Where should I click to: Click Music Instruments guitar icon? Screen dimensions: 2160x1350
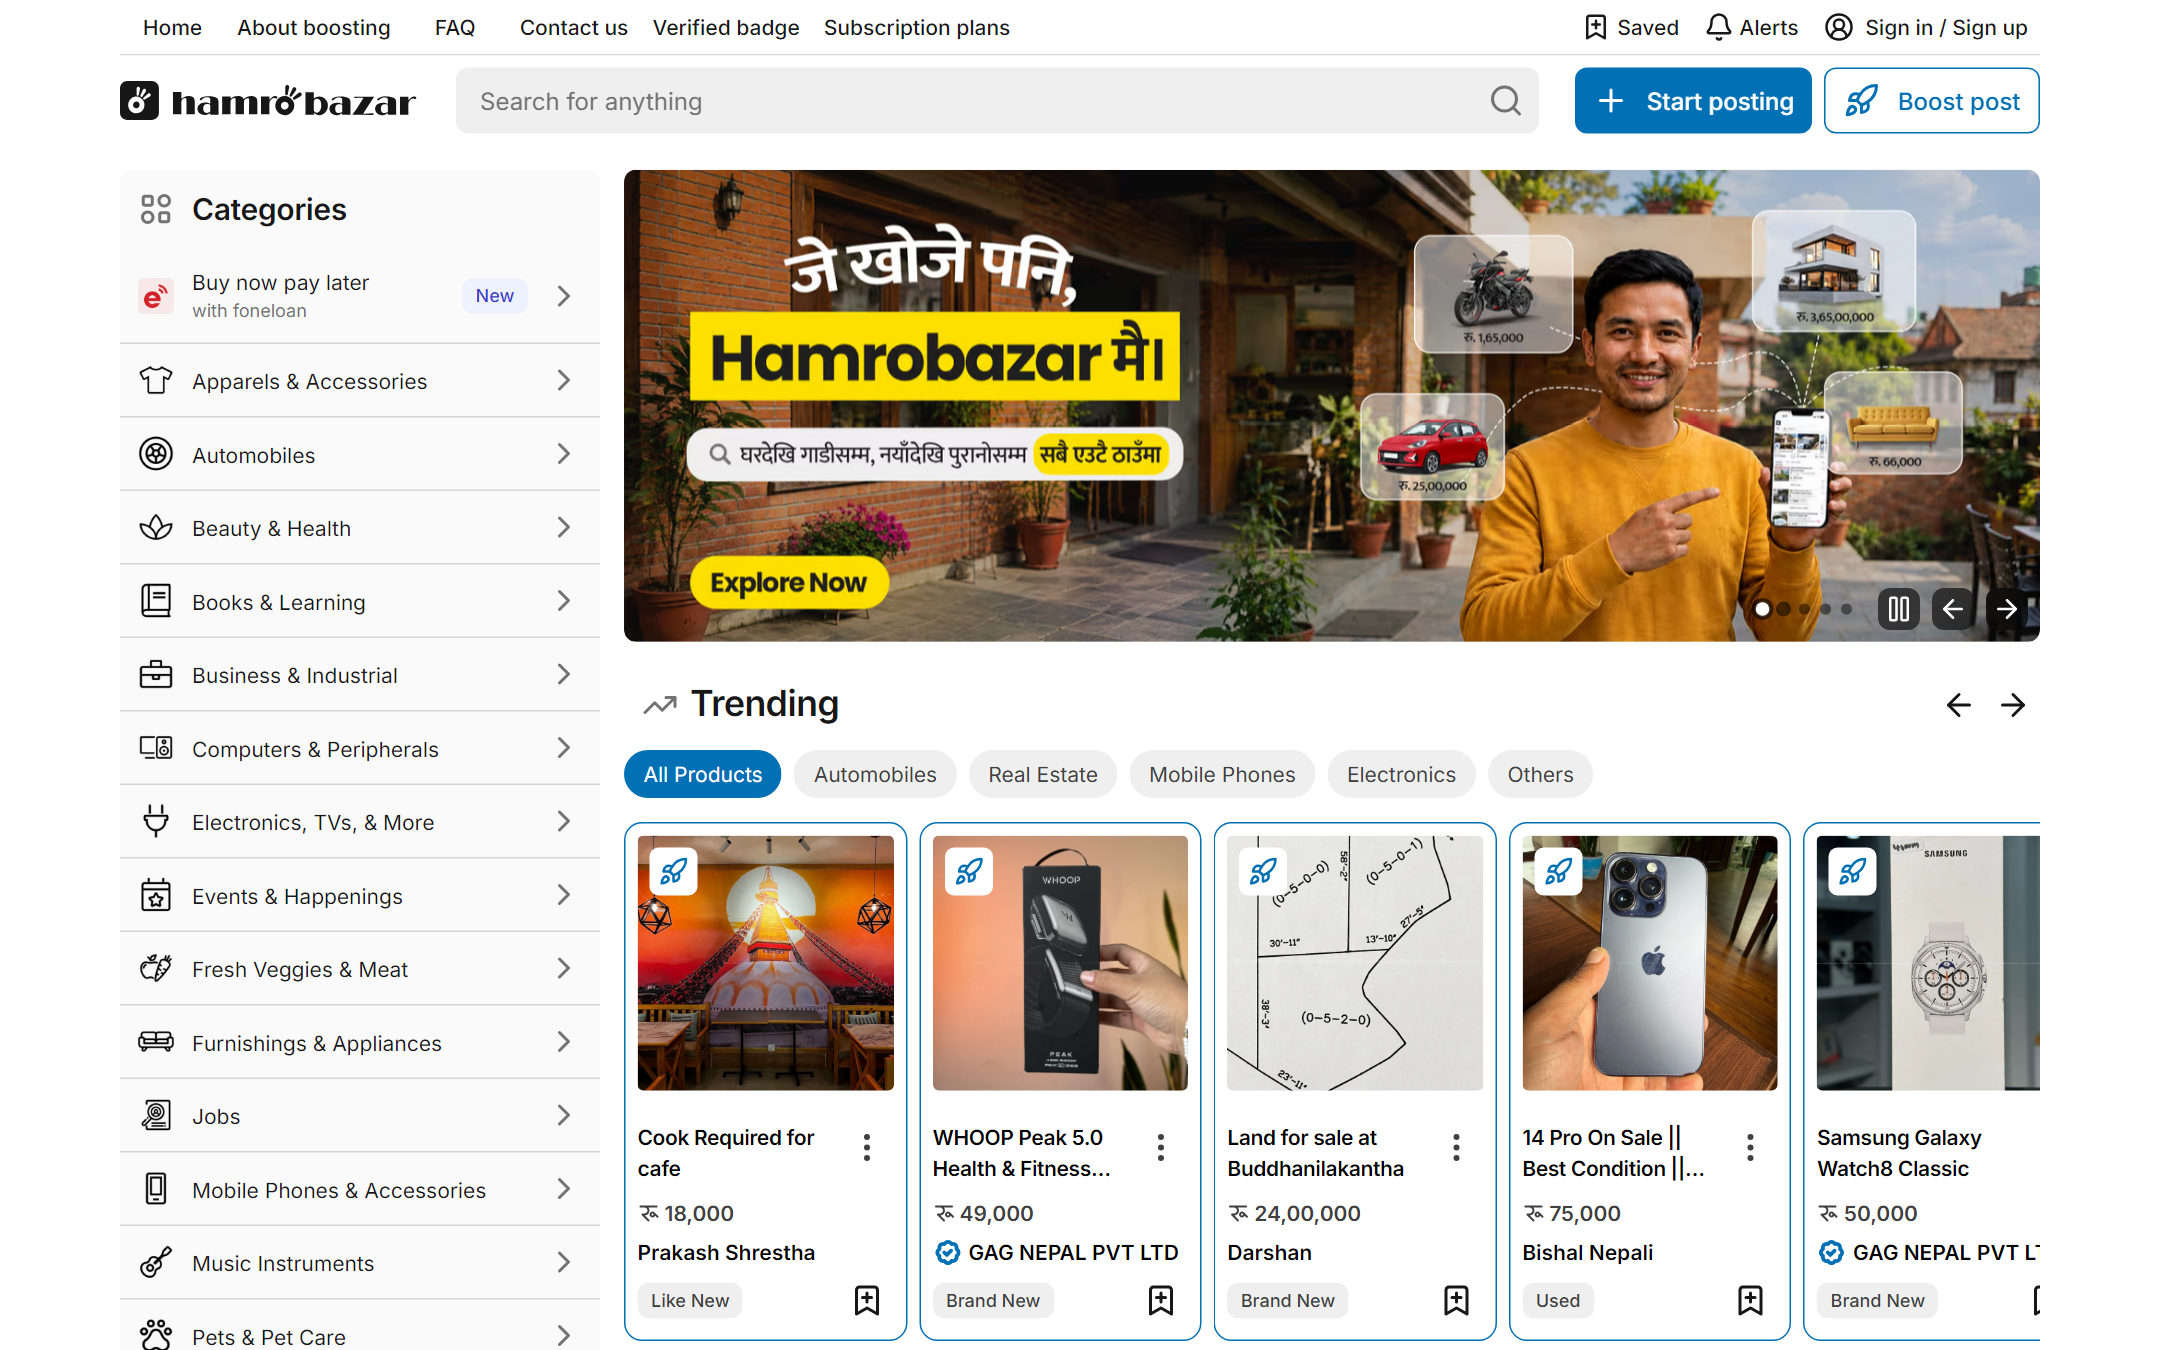click(x=156, y=1263)
